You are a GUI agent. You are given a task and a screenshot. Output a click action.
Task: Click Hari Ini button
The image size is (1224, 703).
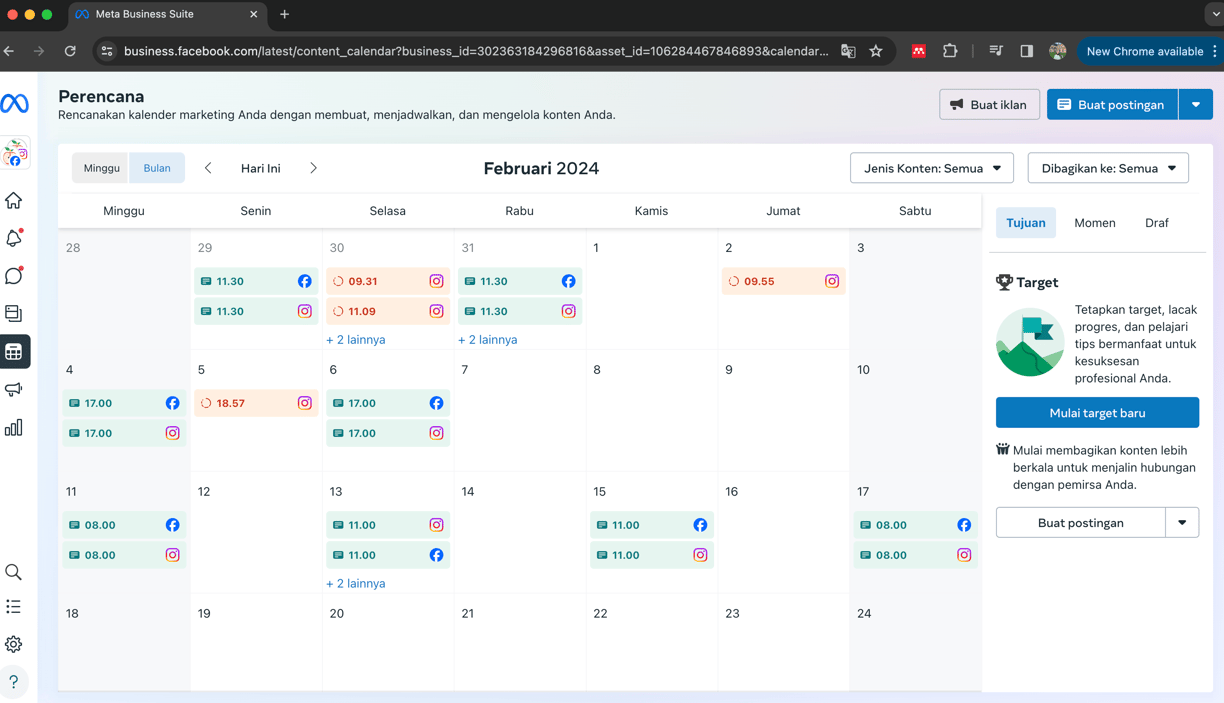pos(260,168)
